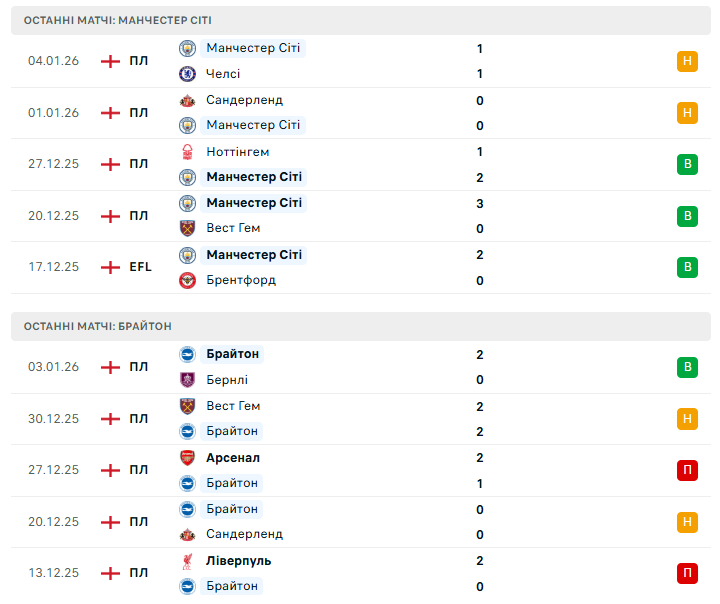Click the red П badge for Arsenal match

tap(687, 470)
